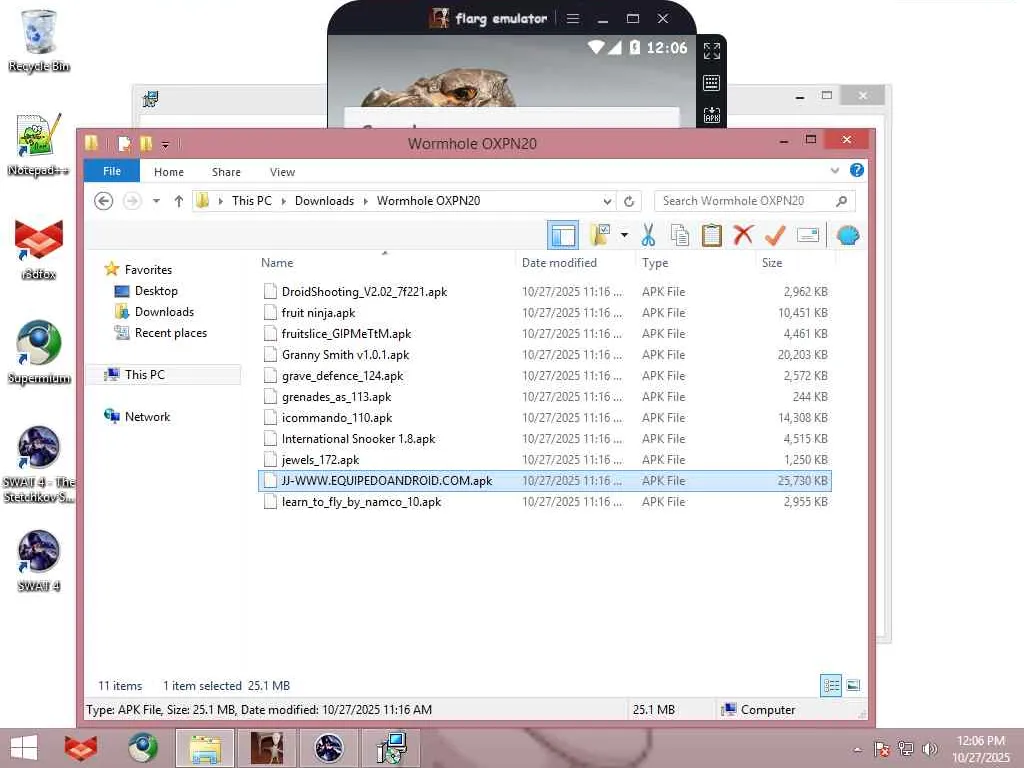
Task: Go back with the Back arrow
Action: (103, 200)
